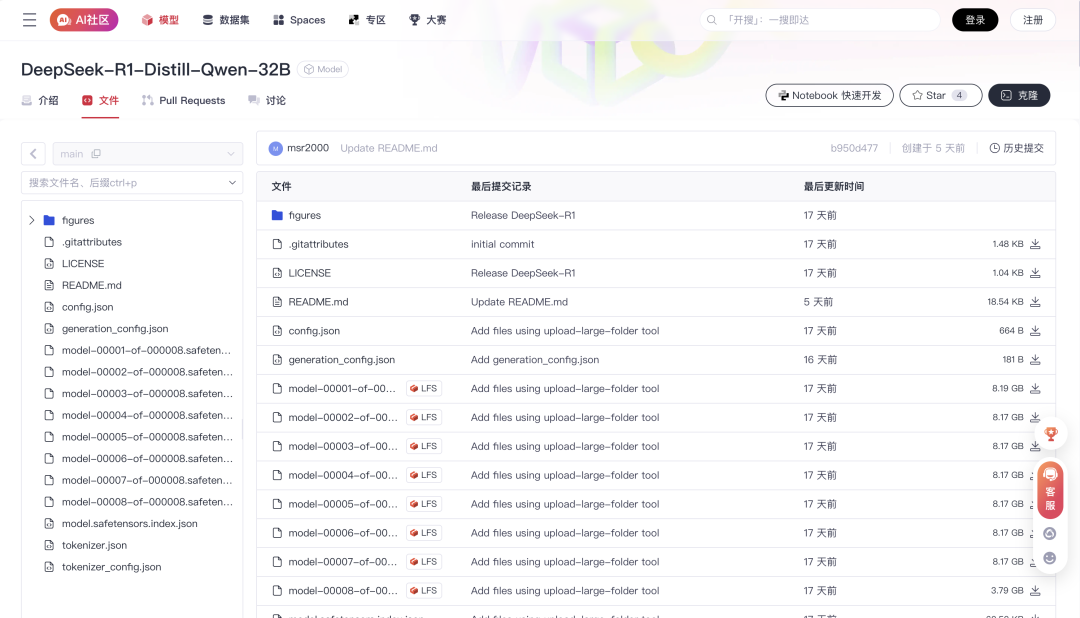Viewport: 1080px width, 618px height.
Task: Launch Notebook 快速开发
Action: pos(829,95)
